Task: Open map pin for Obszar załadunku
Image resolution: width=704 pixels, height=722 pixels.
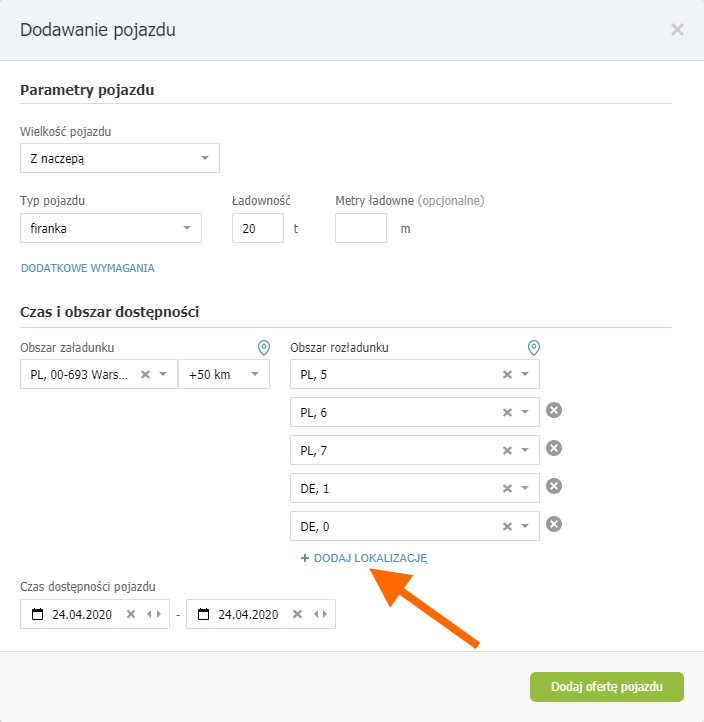Action: click(x=264, y=348)
